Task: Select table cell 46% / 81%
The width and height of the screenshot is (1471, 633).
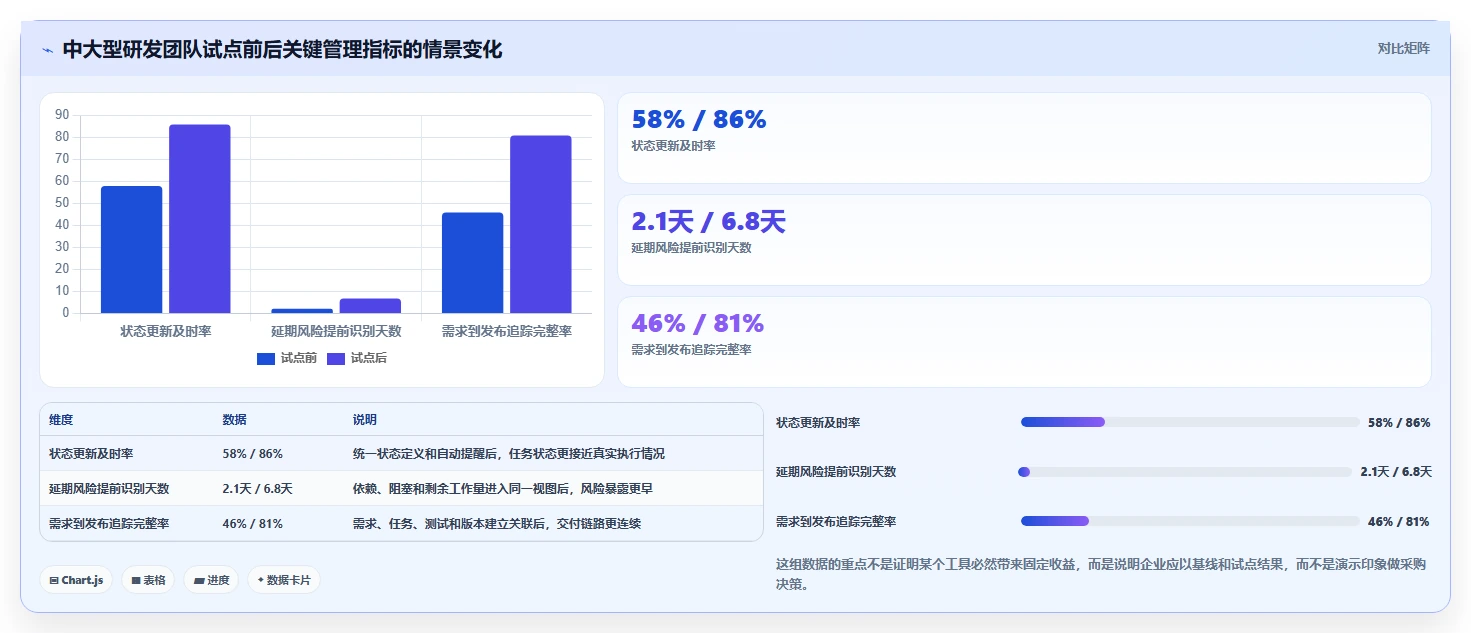Action: 252,524
